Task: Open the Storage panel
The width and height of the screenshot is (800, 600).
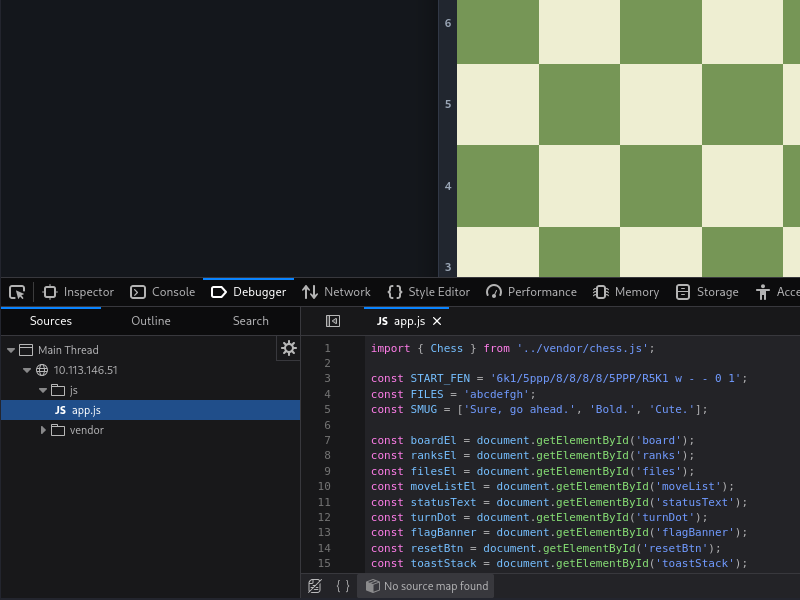Action: coord(707,292)
